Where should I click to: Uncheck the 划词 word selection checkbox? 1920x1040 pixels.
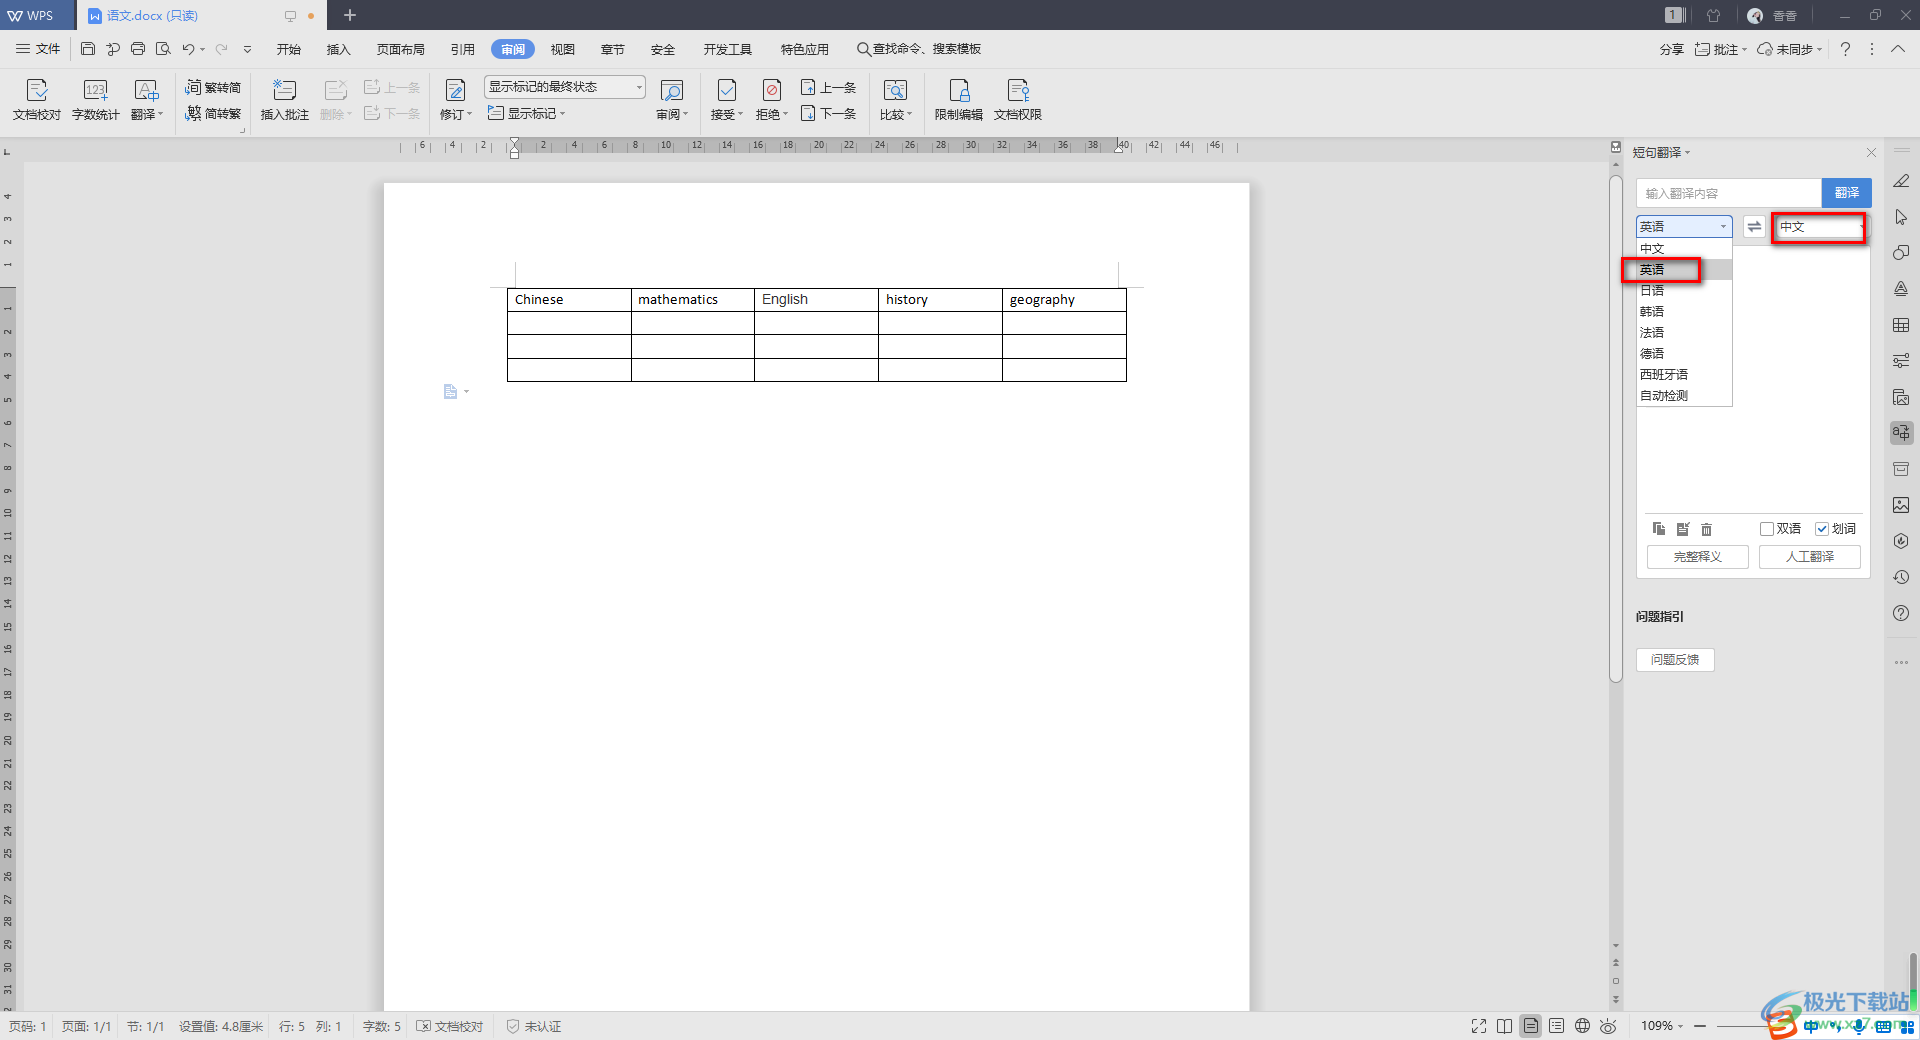tap(1822, 529)
